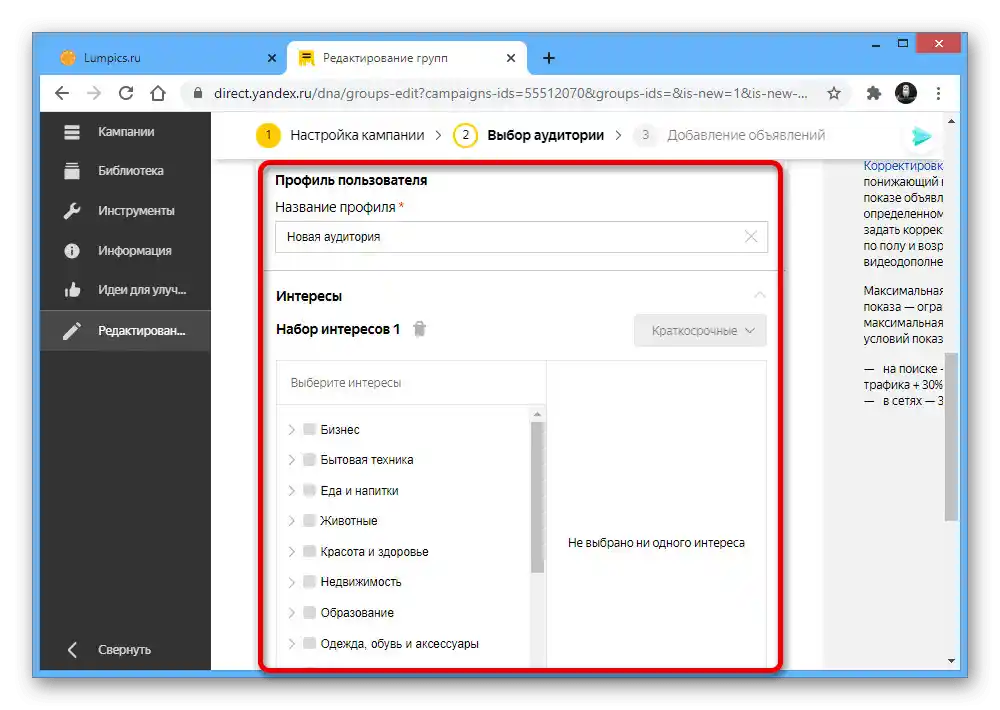Expand the Животные category arrow
Viewport: 1000px width, 710px height.
click(x=291, y=521)
